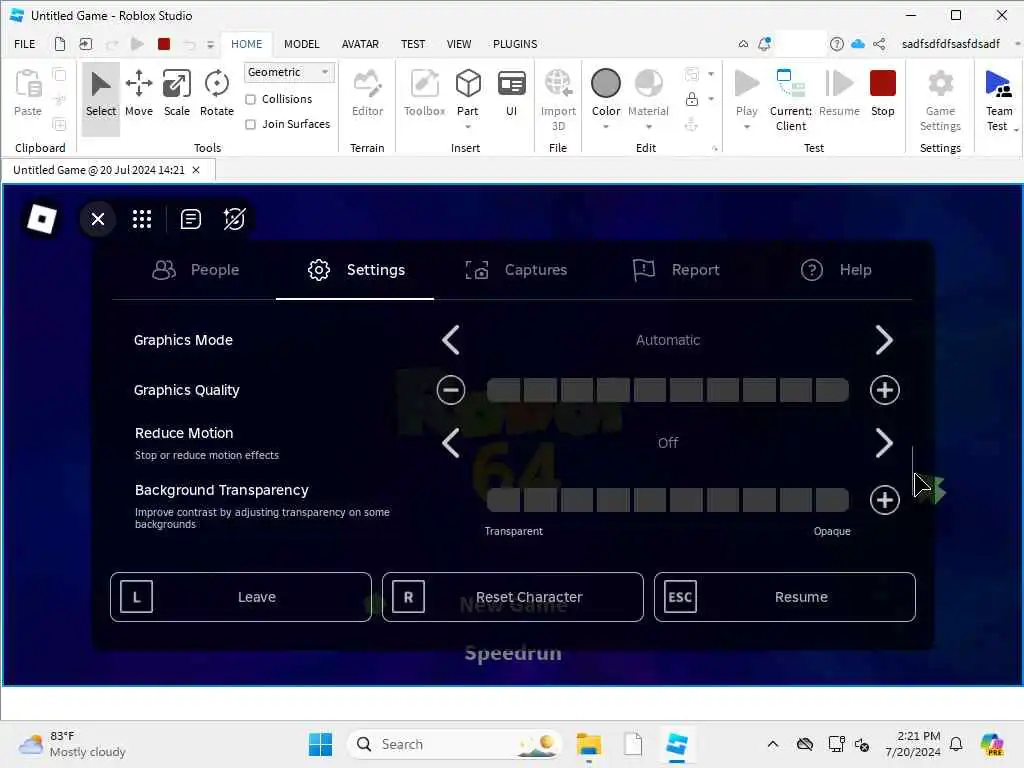
Task: Open the Captures tab
Action: tap(516, 270)
